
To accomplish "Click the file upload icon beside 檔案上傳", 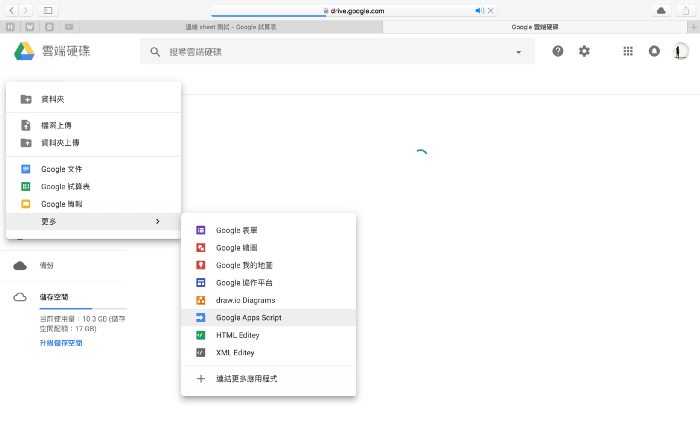I will coord(26,125).
